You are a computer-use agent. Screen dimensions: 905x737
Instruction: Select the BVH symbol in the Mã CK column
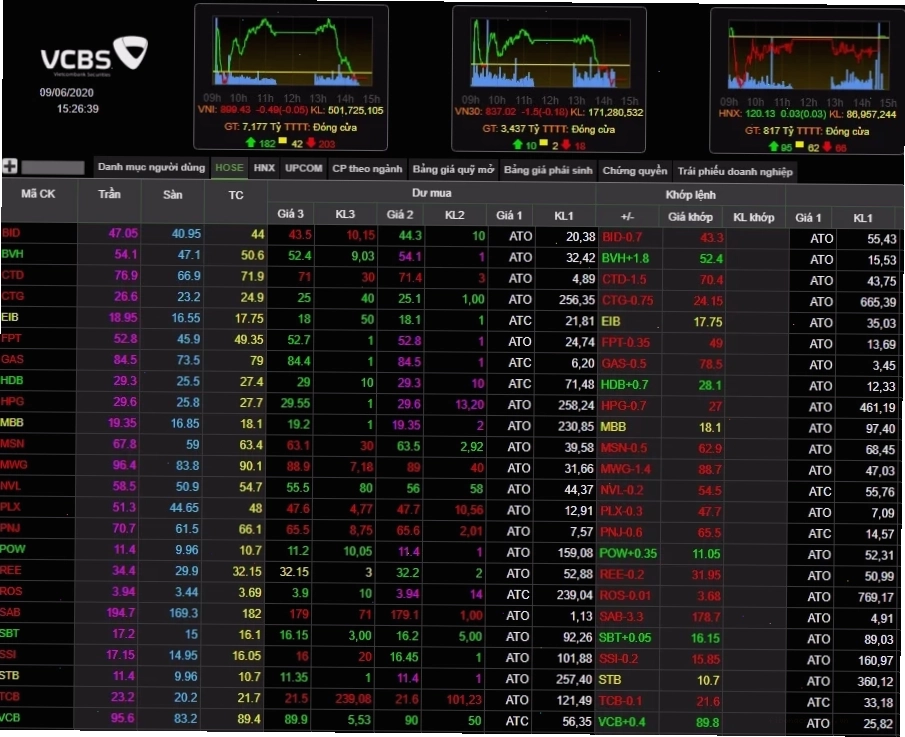[12, 254]
